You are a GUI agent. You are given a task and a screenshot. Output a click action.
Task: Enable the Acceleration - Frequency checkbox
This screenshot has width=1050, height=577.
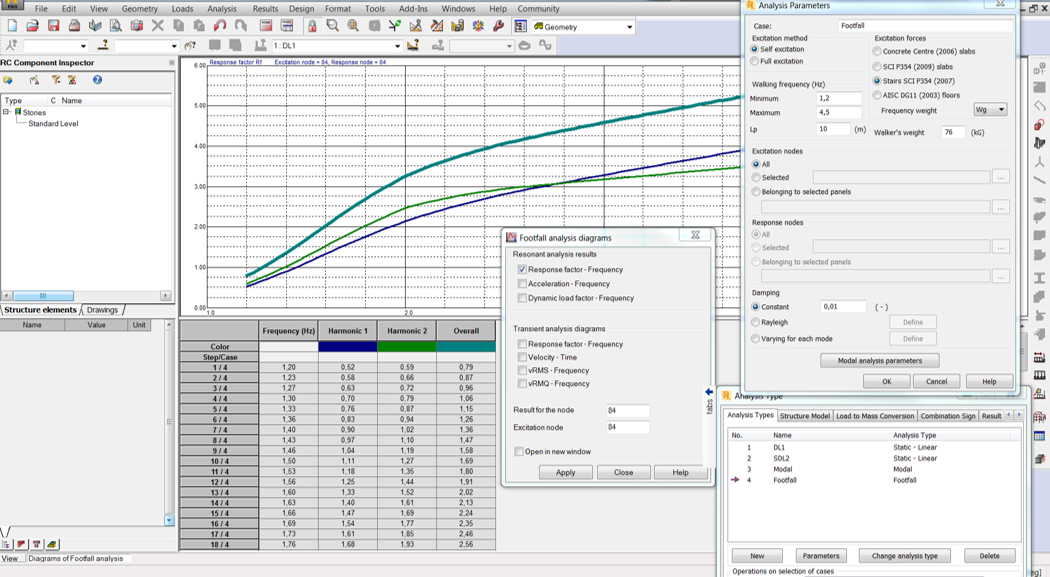[522, 284]
